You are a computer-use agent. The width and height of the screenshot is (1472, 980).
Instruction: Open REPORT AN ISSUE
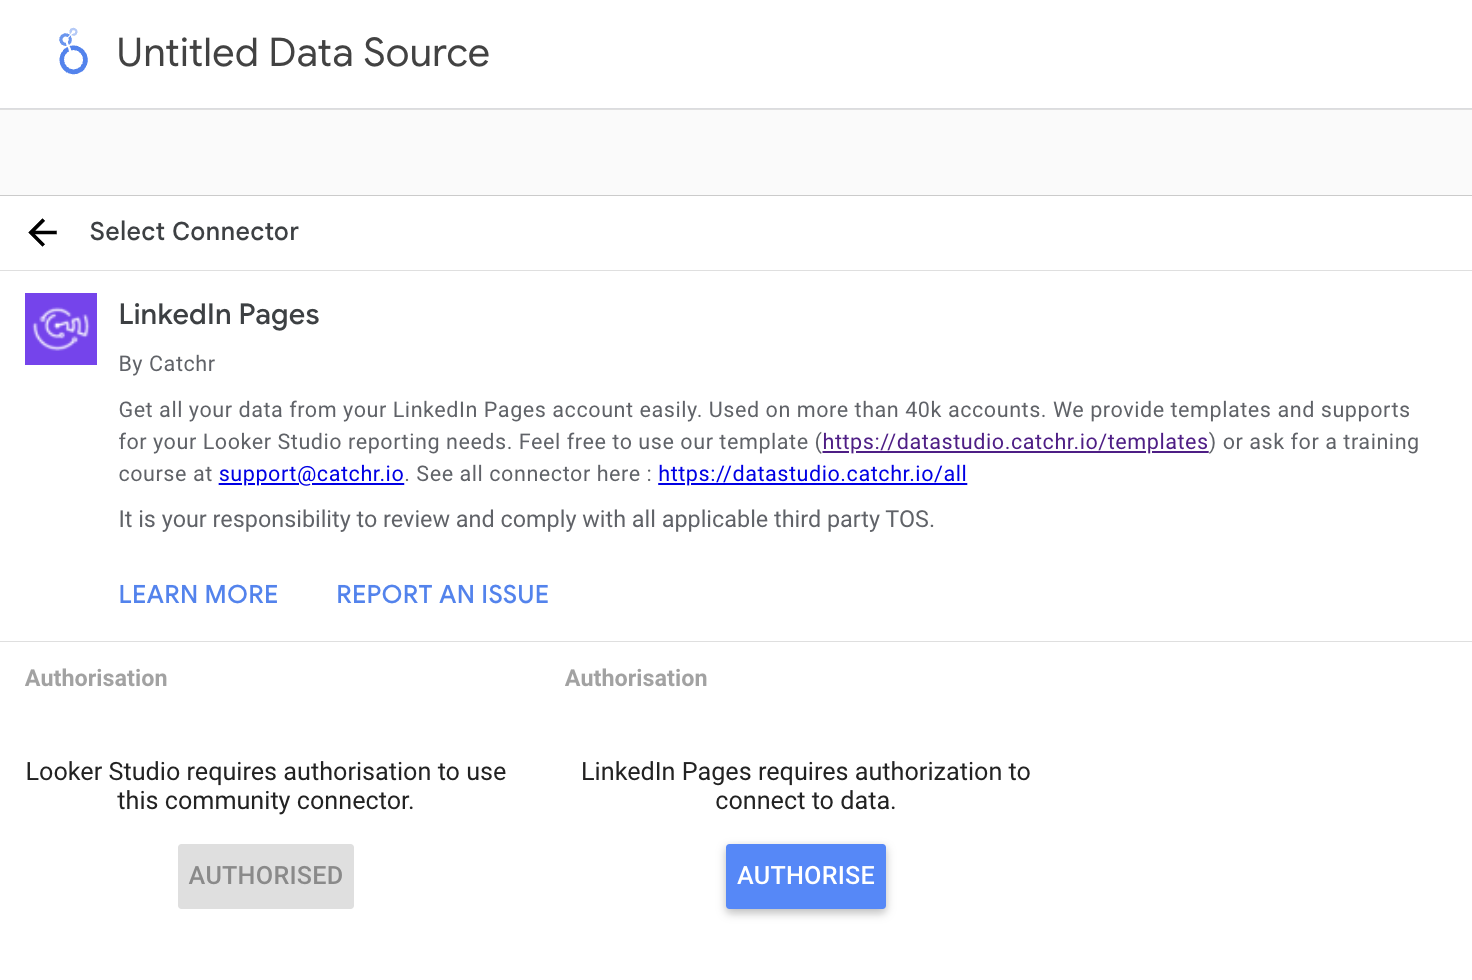pyautogui.click(x=442, y=594)
